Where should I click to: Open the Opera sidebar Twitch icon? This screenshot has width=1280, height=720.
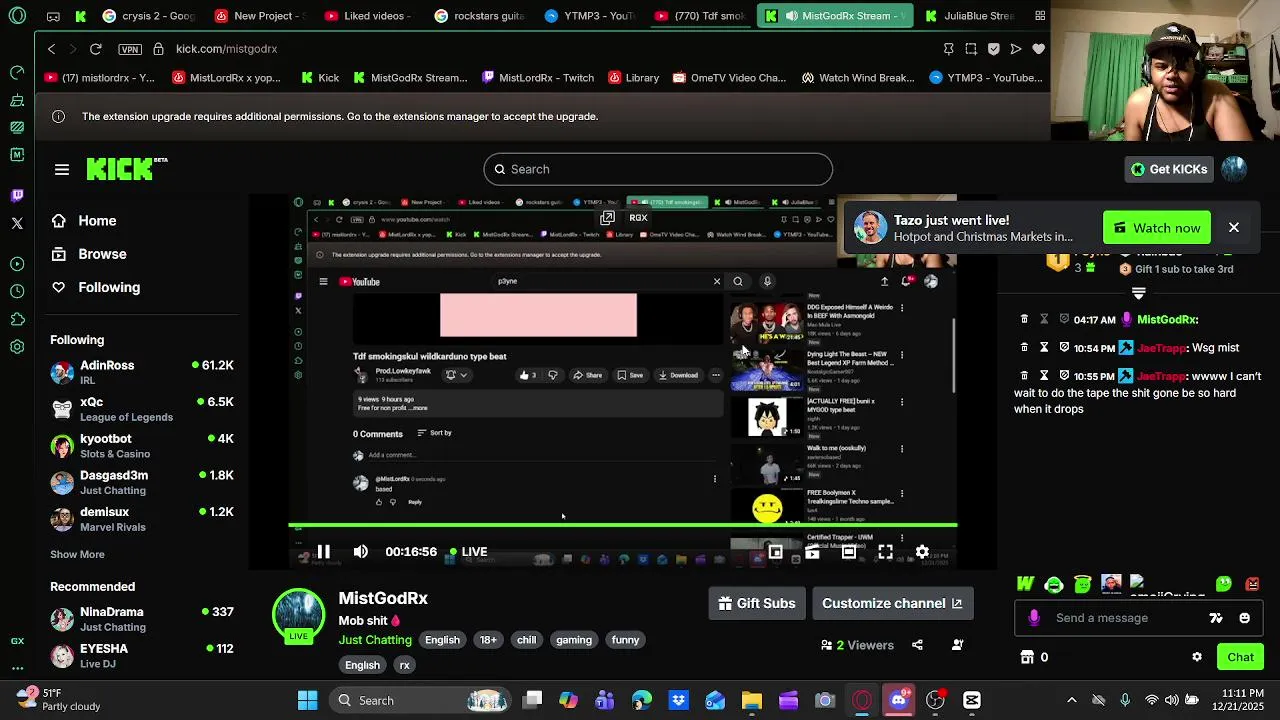point(17,196)
